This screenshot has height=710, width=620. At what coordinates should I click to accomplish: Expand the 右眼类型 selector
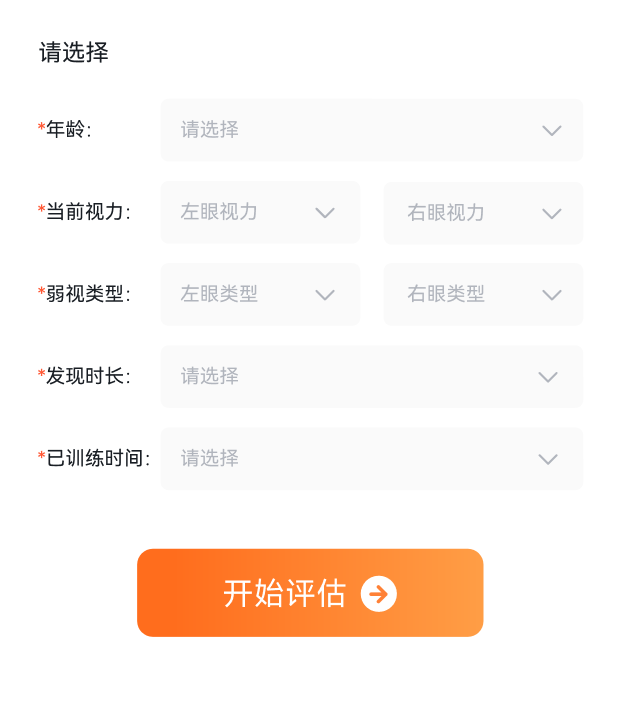click(446, 294)
